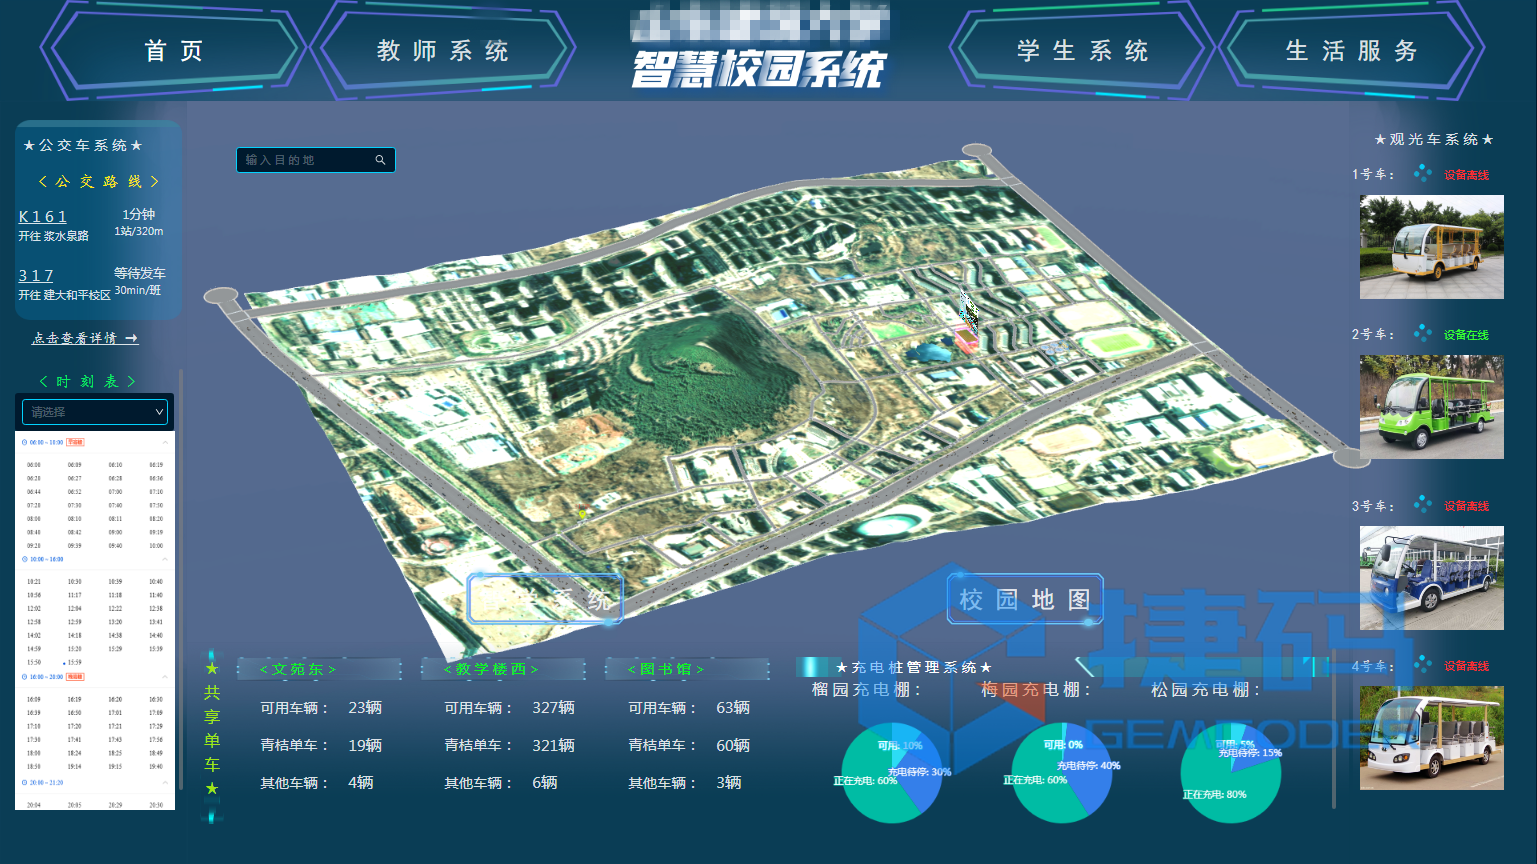
Task: Click the search magnifier icon in destination box
Action: pos(380,159)
